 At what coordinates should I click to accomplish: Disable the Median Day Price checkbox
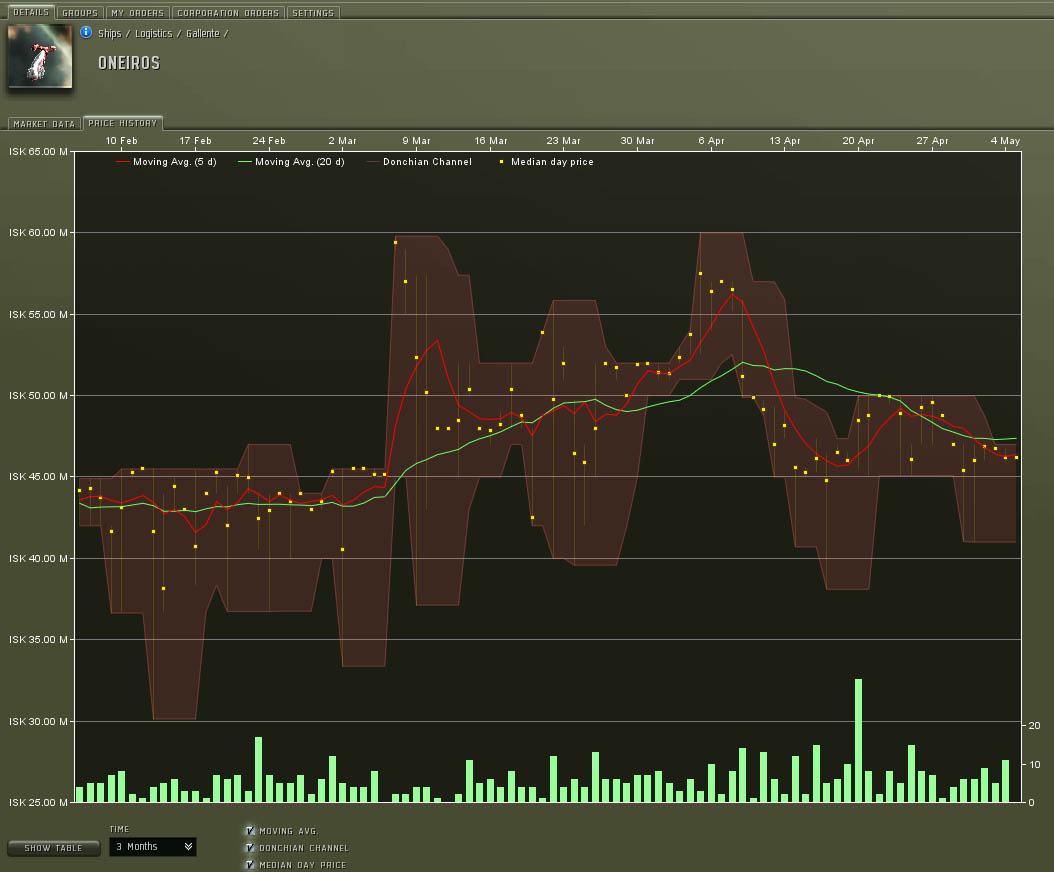tap(249, 864)
